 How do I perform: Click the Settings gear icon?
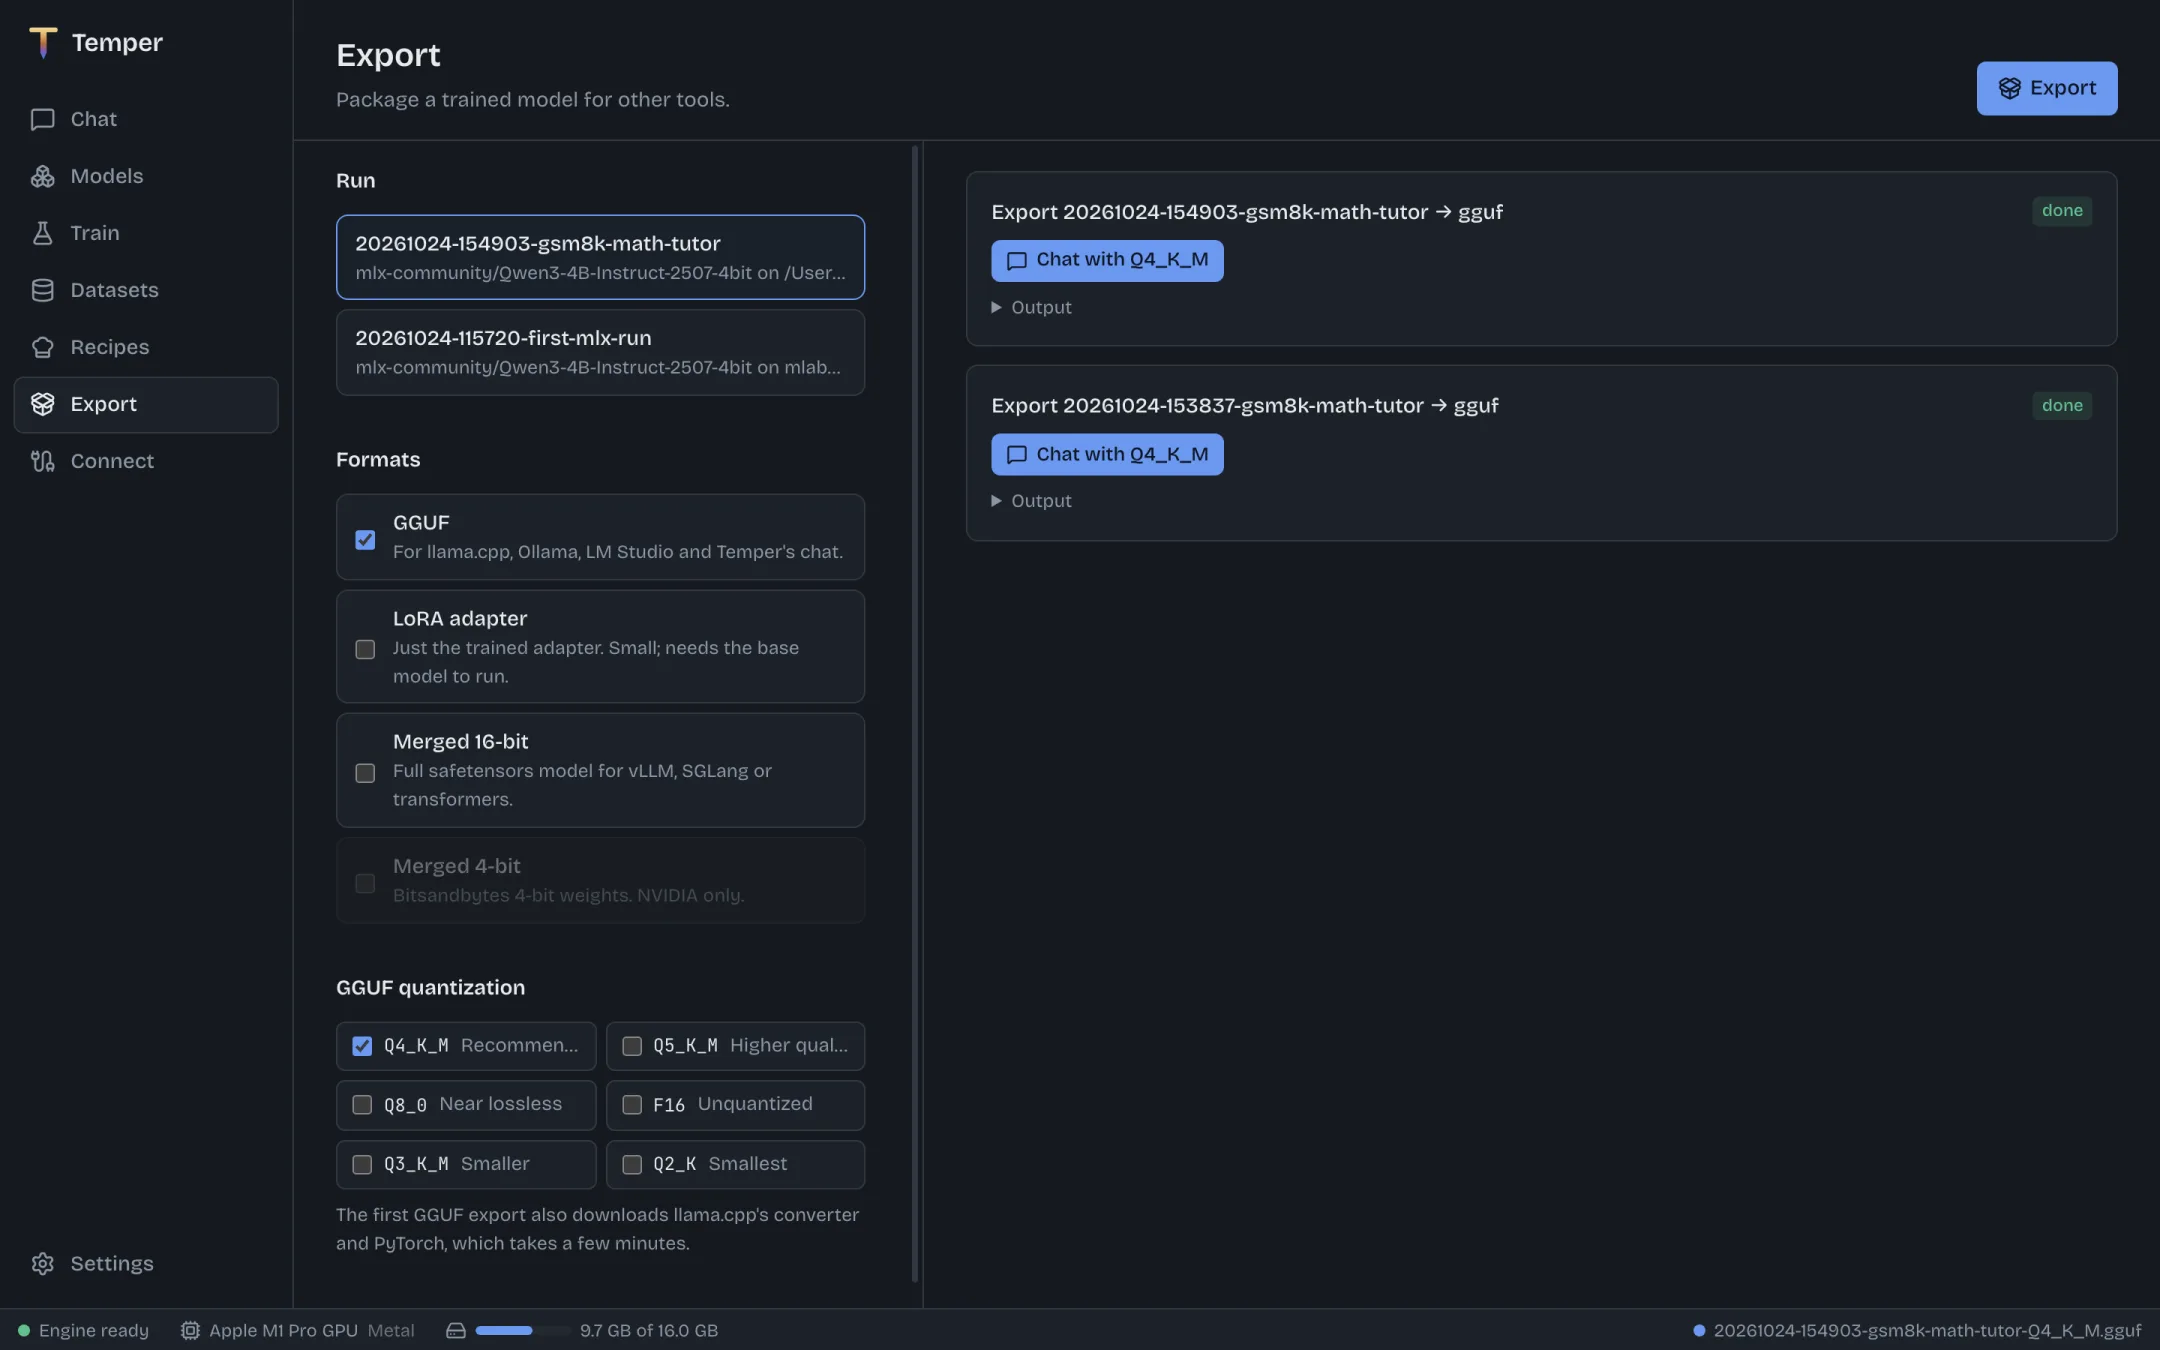42,1264
